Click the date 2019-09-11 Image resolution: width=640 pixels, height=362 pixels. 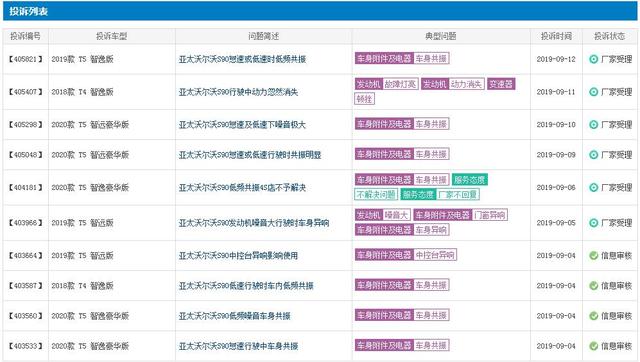(x=556, y=92)
